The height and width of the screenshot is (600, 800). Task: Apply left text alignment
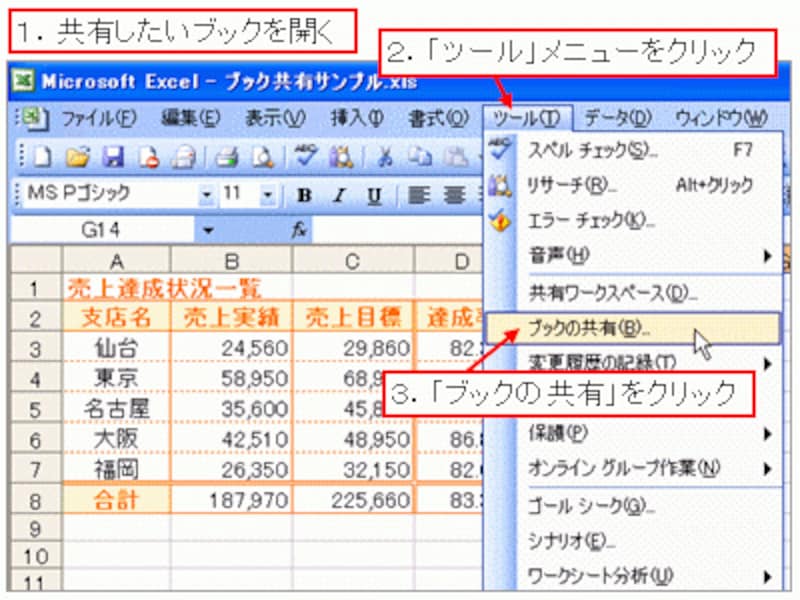coord(419,195)
